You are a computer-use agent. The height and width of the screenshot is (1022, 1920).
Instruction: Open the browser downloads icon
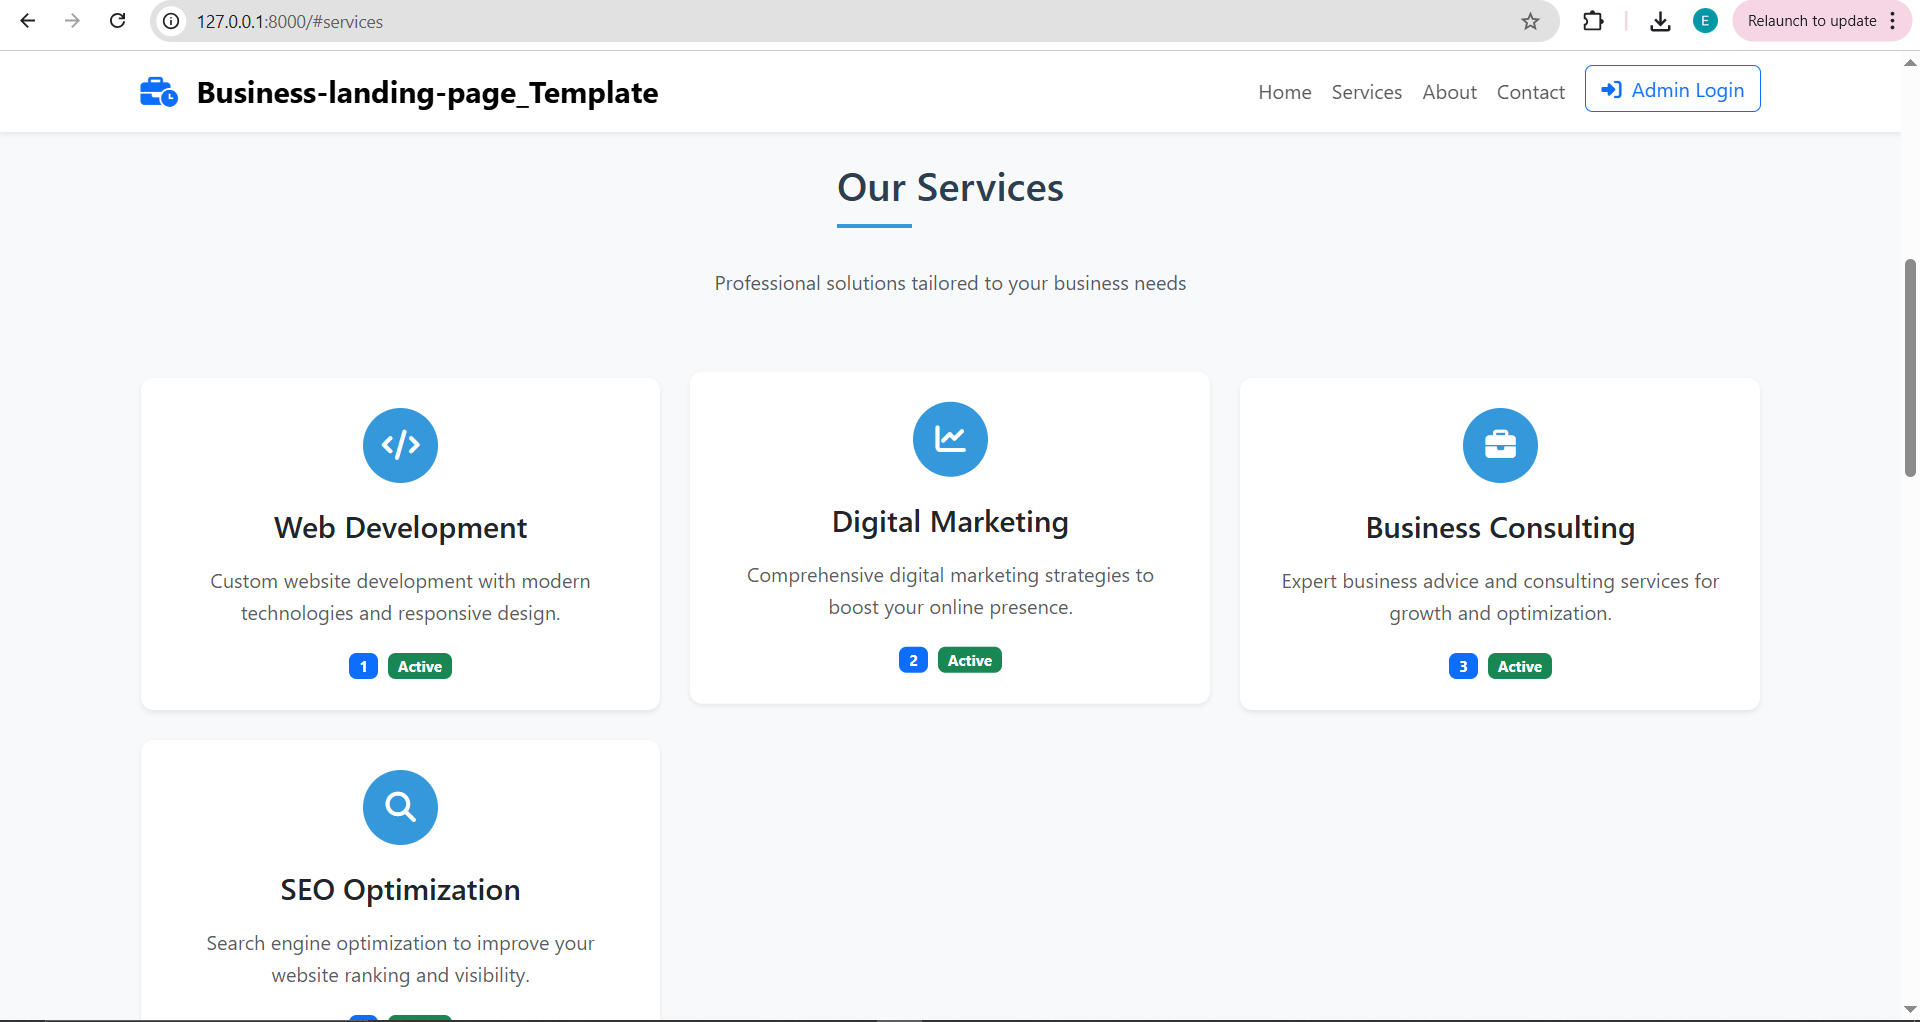pos(1660,21)
